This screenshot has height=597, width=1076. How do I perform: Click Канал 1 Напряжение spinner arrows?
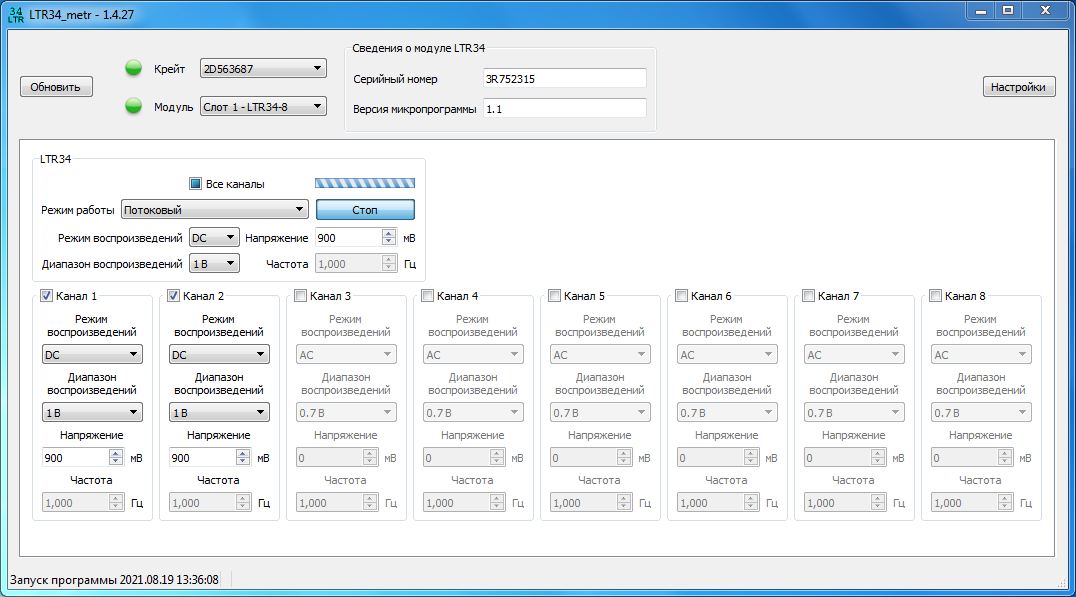click(x=116, y=458)
